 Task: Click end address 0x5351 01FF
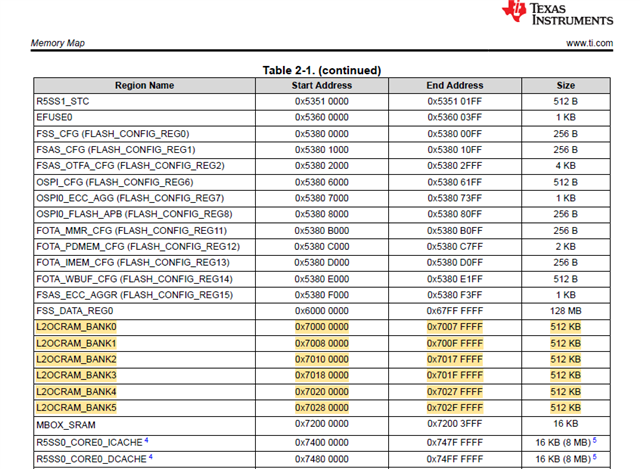tap(455, 101)
